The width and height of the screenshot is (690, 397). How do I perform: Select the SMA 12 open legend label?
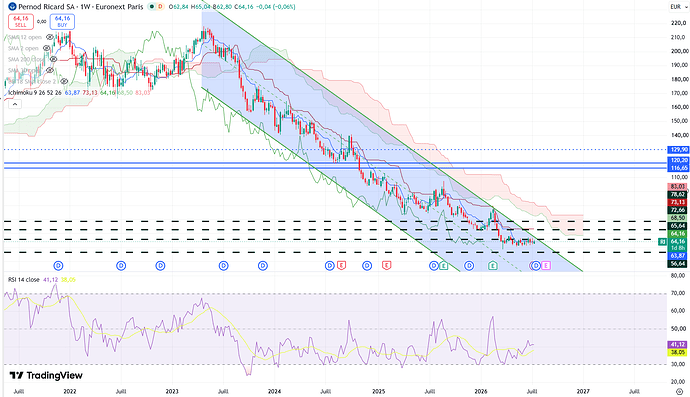click(x=25, y=37)
